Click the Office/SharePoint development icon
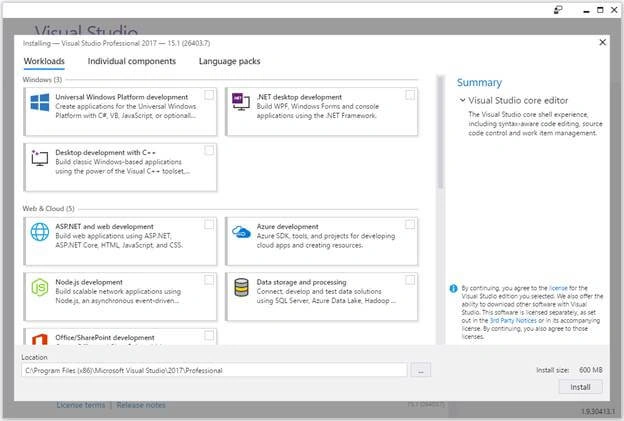 (x=40, y=339)
